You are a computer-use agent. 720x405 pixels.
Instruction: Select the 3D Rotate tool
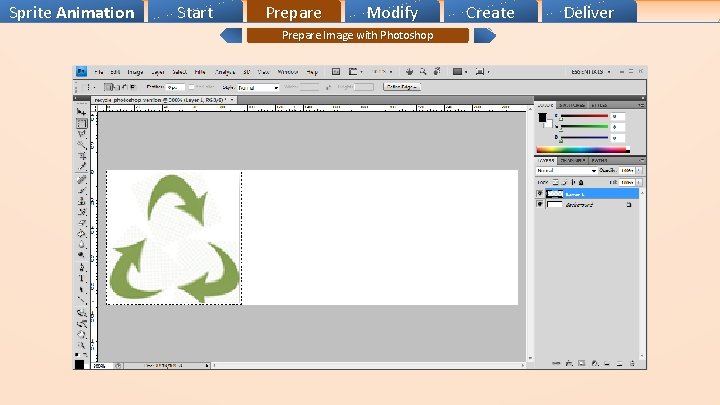pos(81,313)
